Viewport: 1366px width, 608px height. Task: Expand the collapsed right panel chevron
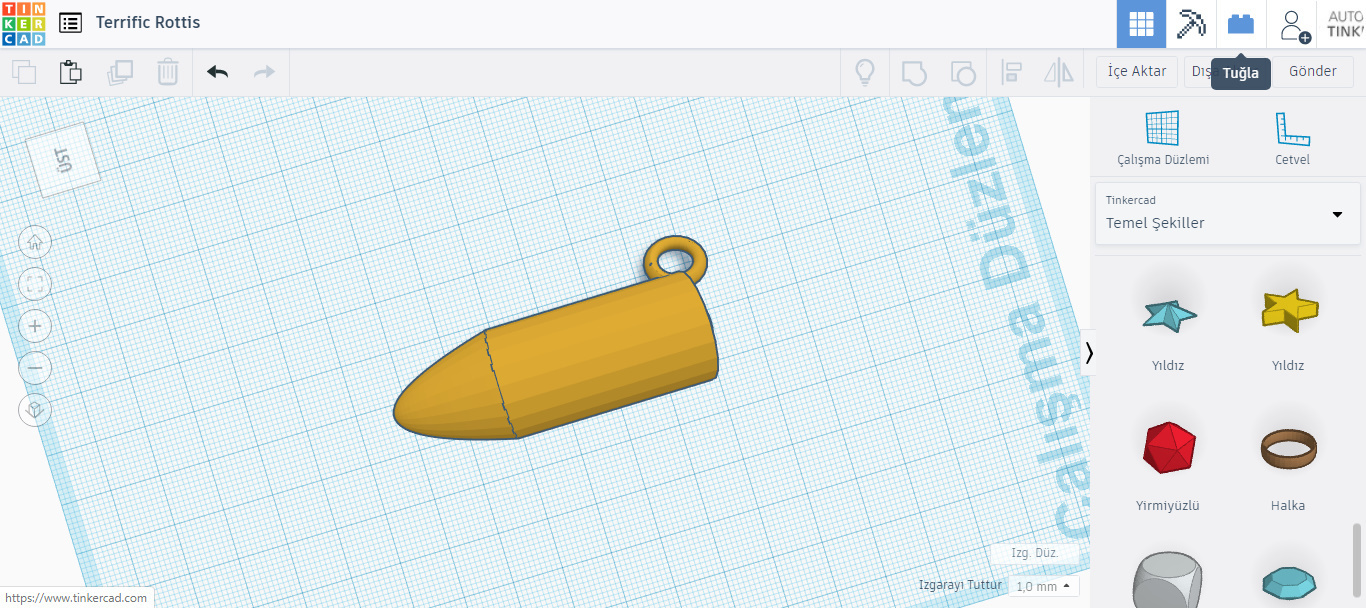(1089, 352)
